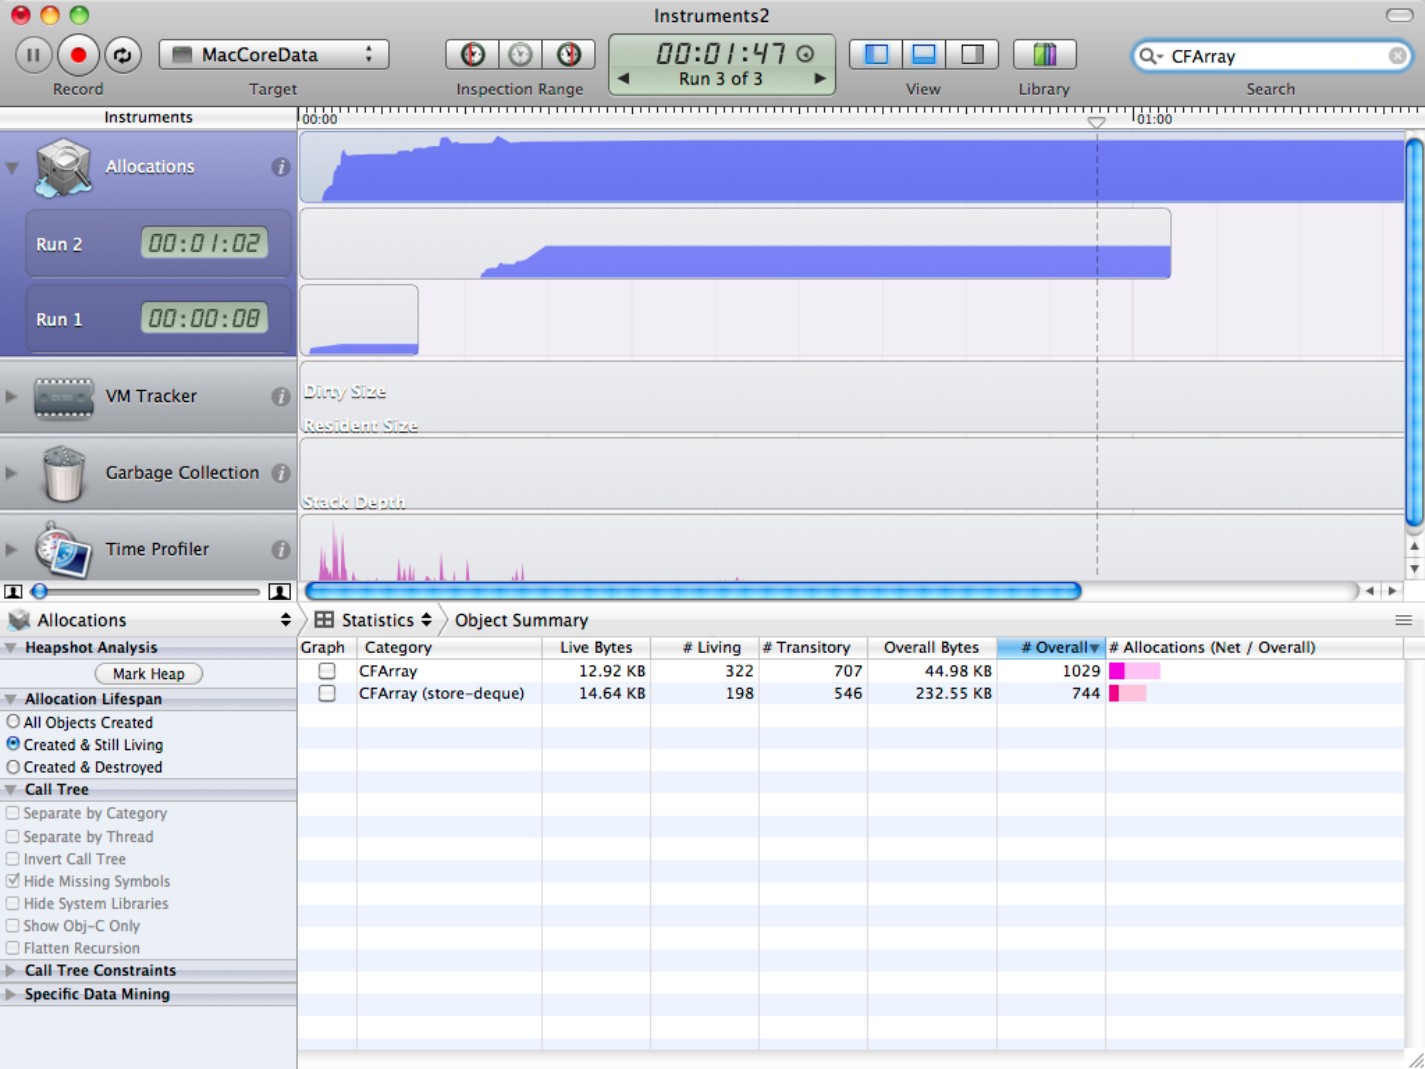Screen dimensions: 1425x1069
Task: Select Run 1 in the Allocations track
Action: [159, 319]
